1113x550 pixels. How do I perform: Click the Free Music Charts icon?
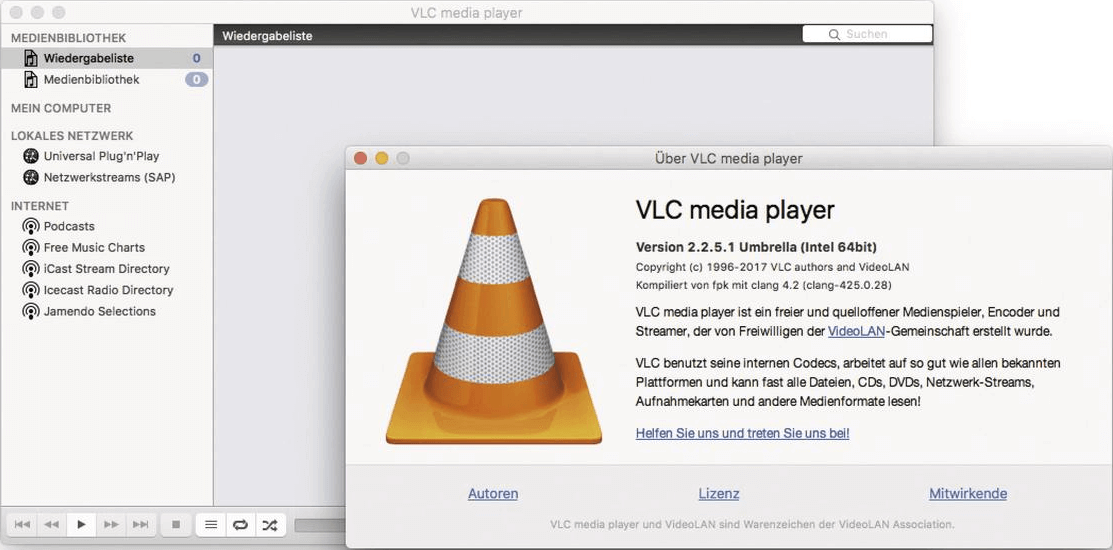coord(31,248)
